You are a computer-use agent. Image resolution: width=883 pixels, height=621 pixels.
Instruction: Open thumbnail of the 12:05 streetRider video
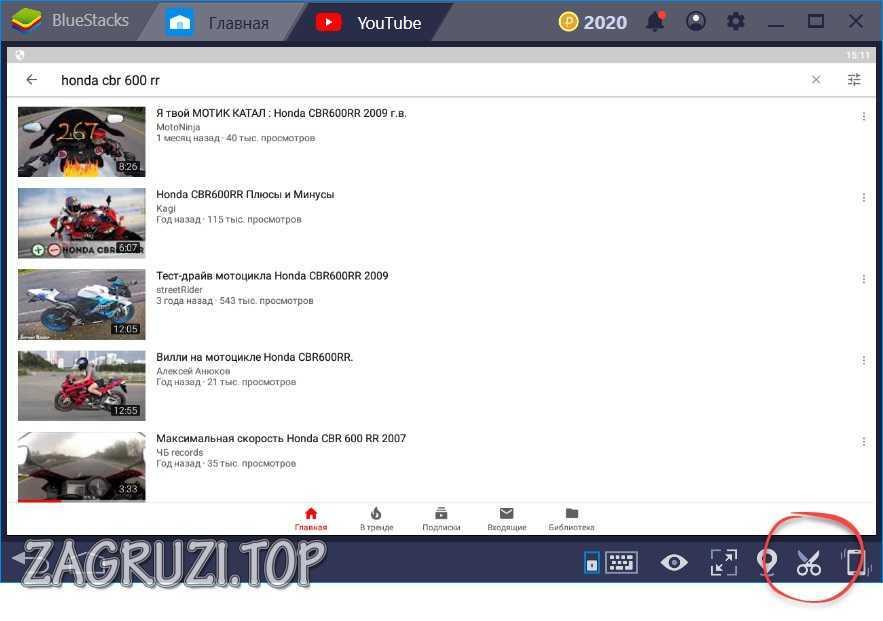[82, 305]
